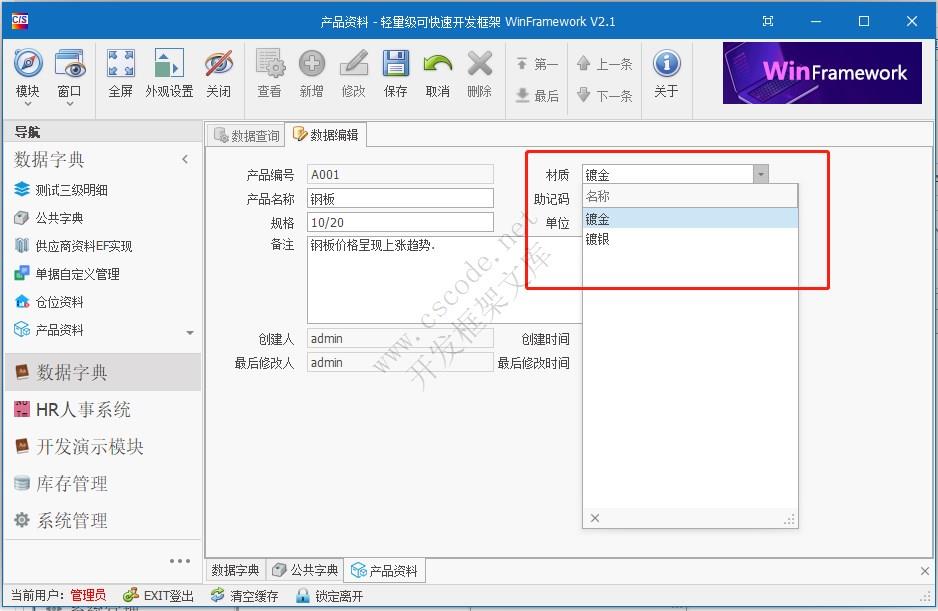Image resolution: width=938 pixels, height=611 pixels.
Task: Click the 取消 (cancel) toolbar icon
Action: coord(436,73)
